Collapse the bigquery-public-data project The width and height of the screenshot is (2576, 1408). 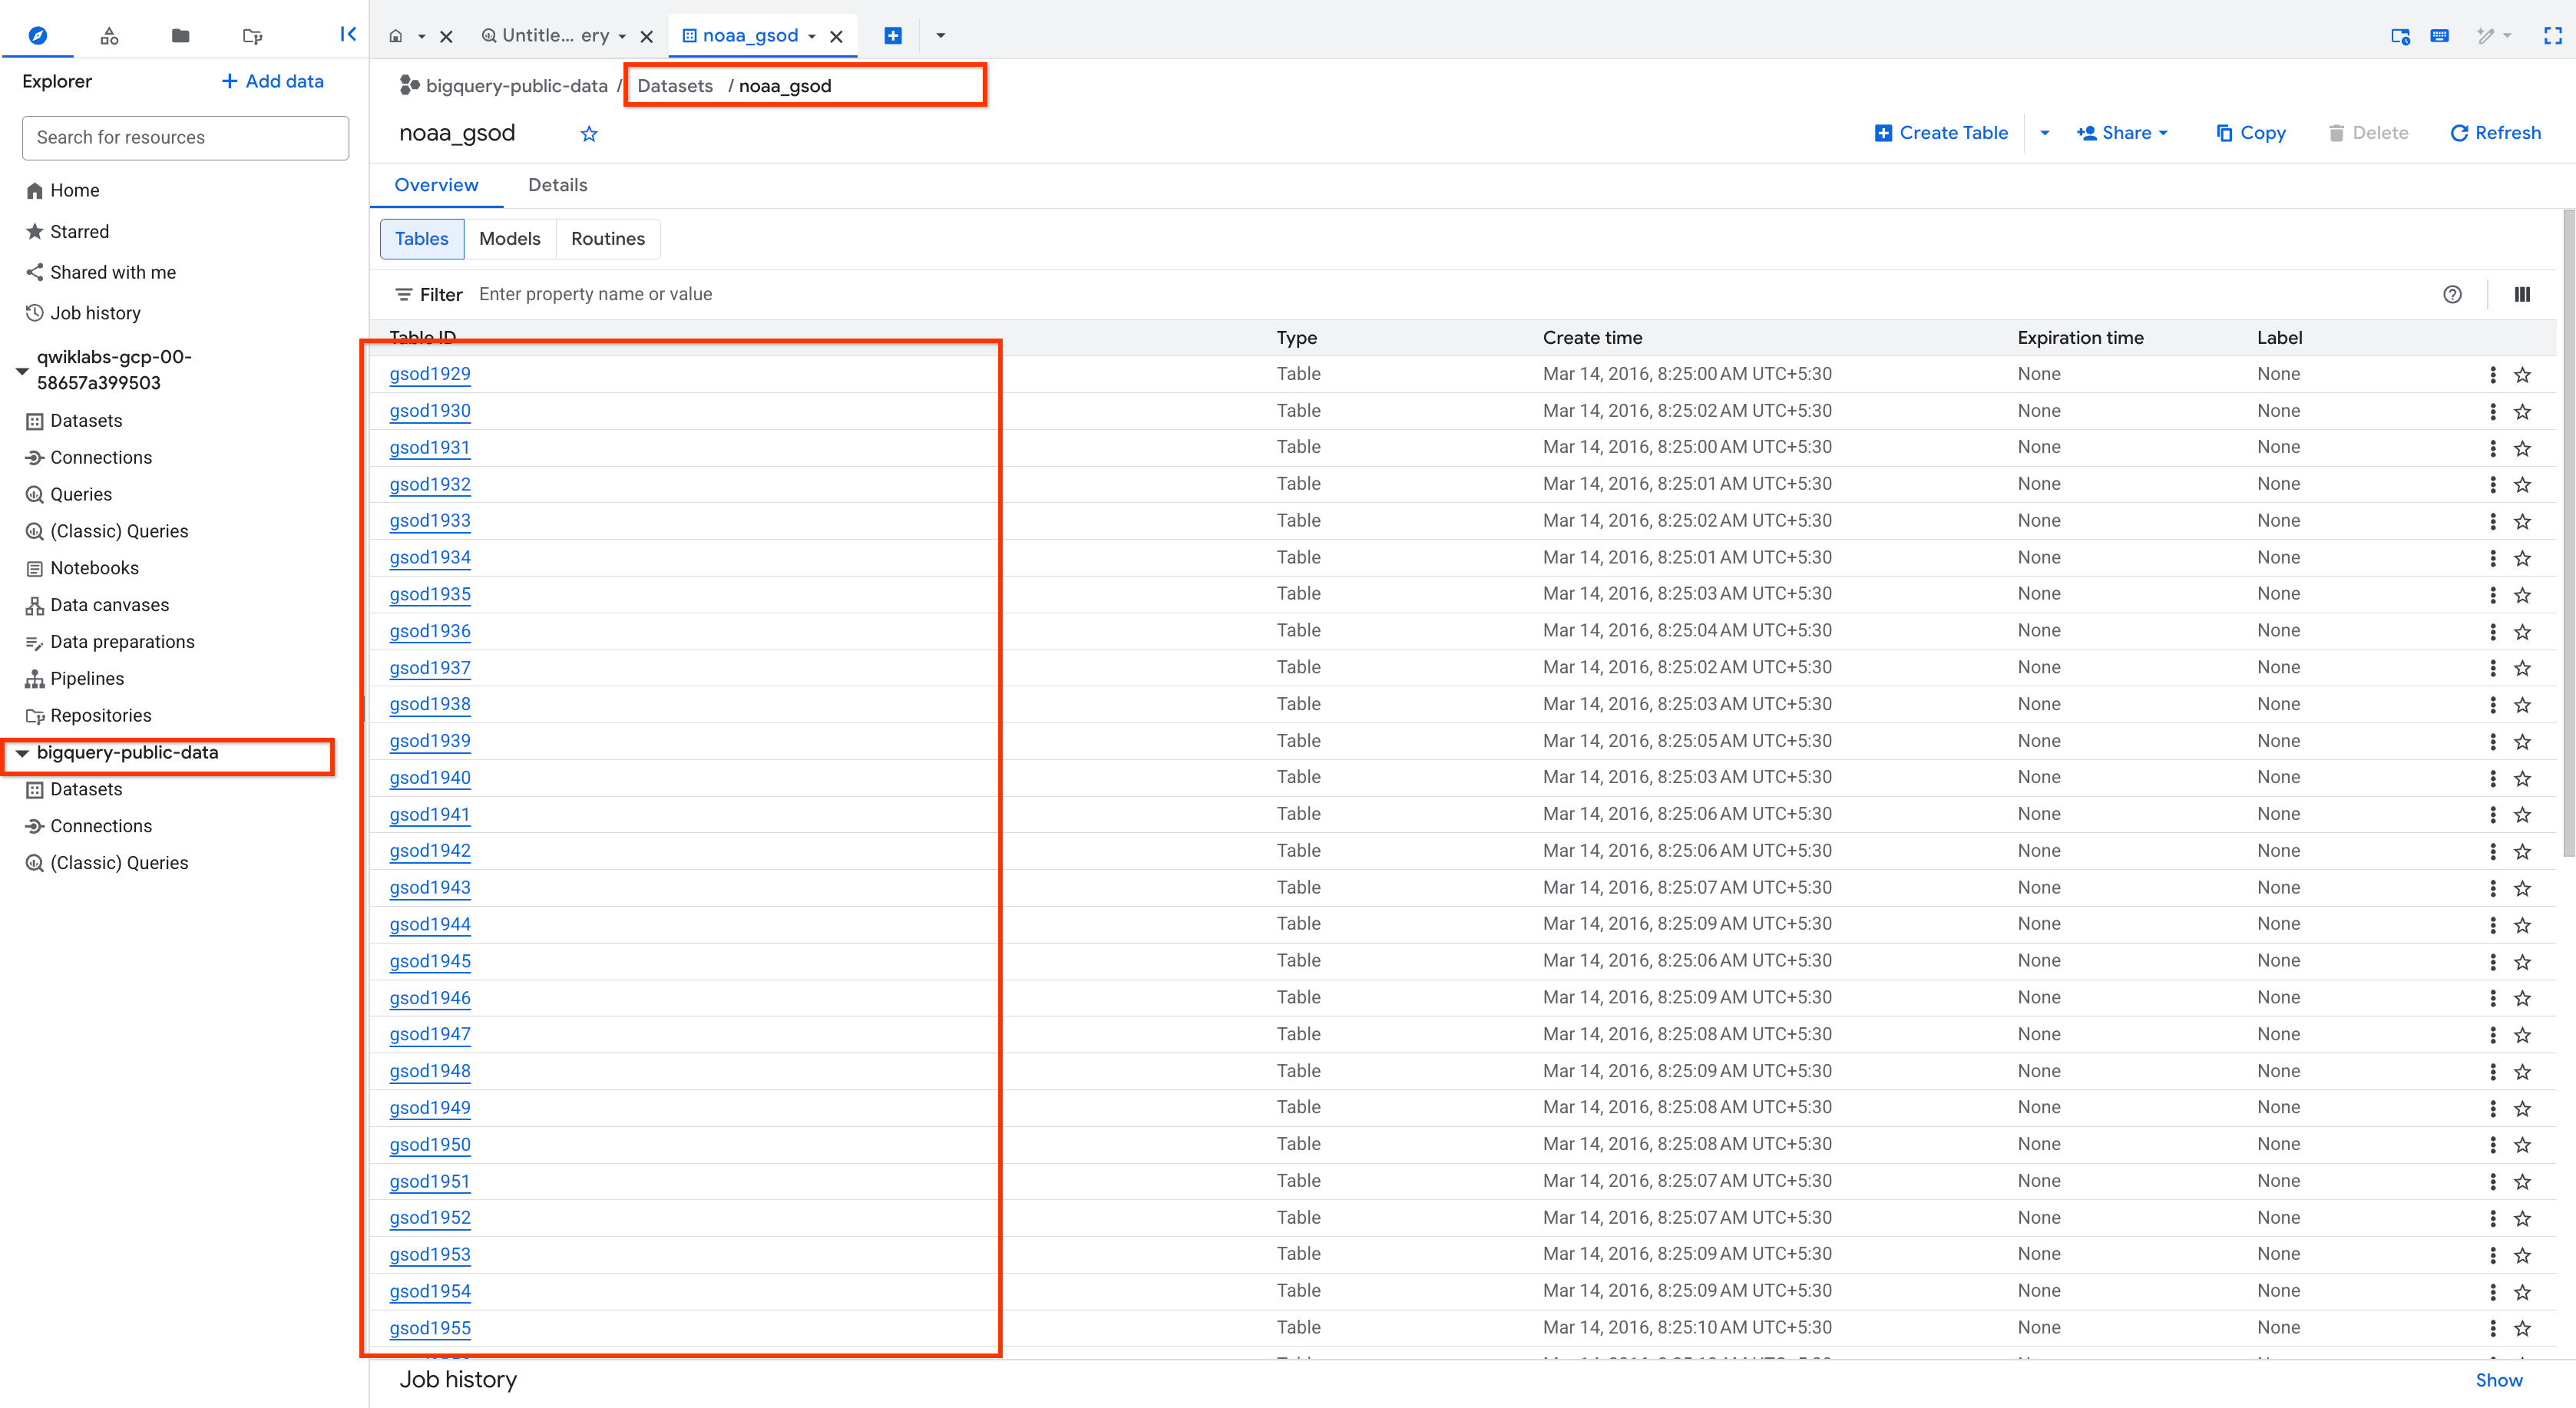pos(22,753)
